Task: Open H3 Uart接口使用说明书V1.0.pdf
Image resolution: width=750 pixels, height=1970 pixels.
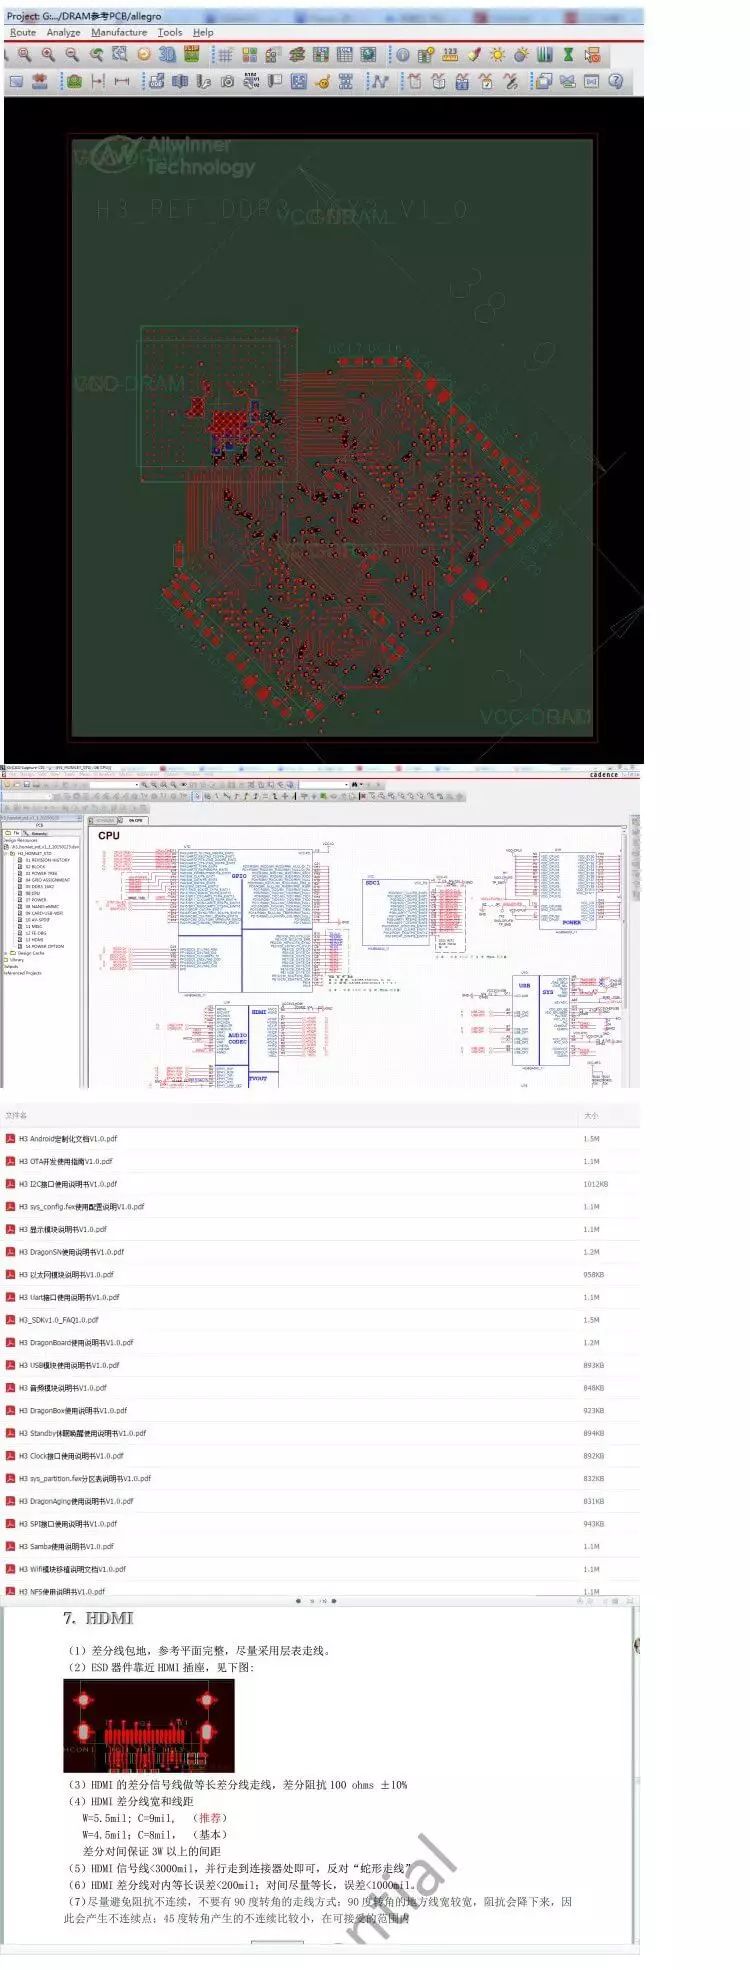Action: click(x=69, y=1297)
